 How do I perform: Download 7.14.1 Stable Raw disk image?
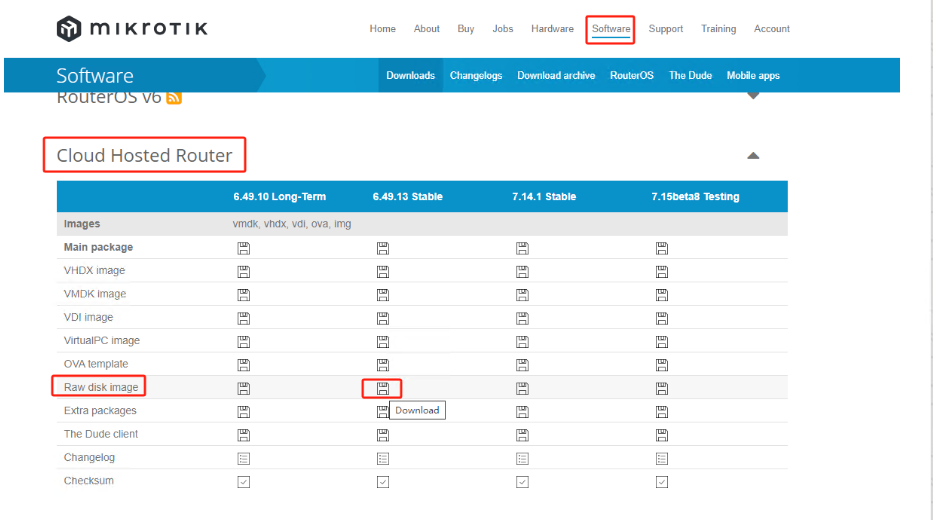522,389
